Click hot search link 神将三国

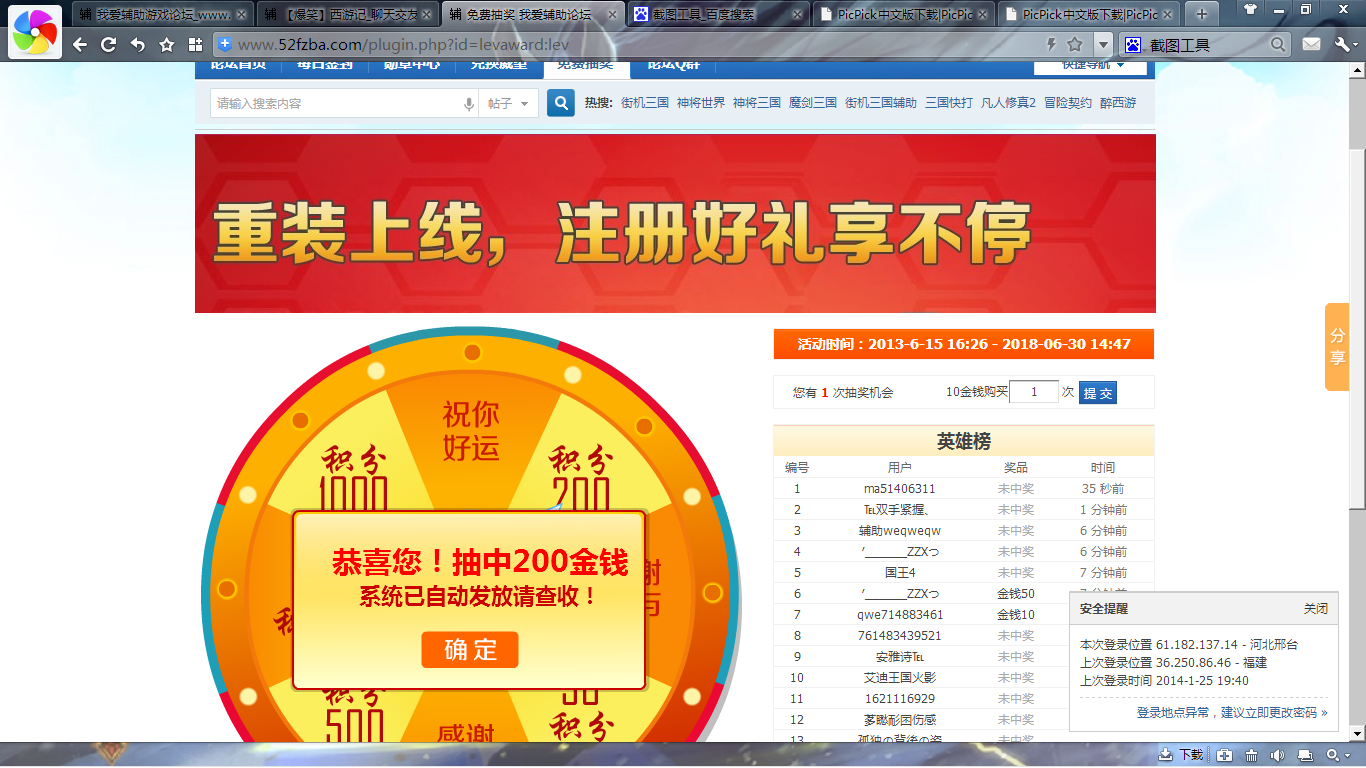tap(757, 103)
